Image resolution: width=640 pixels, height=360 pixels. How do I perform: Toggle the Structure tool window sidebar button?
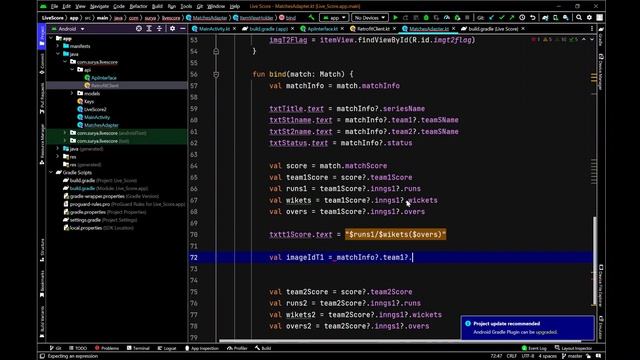[x=42, y=249]
